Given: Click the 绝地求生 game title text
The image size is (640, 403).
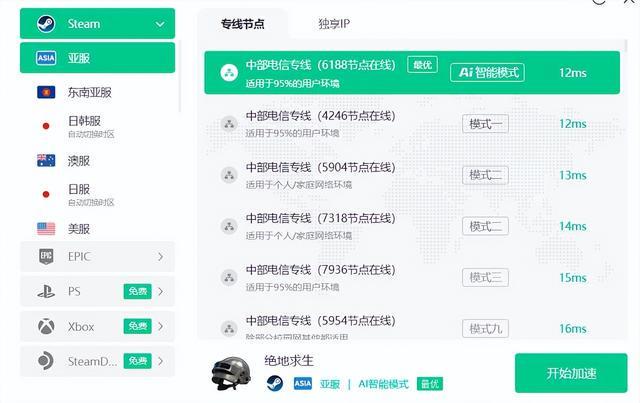Looking at the screenshot, I should 289,361.
